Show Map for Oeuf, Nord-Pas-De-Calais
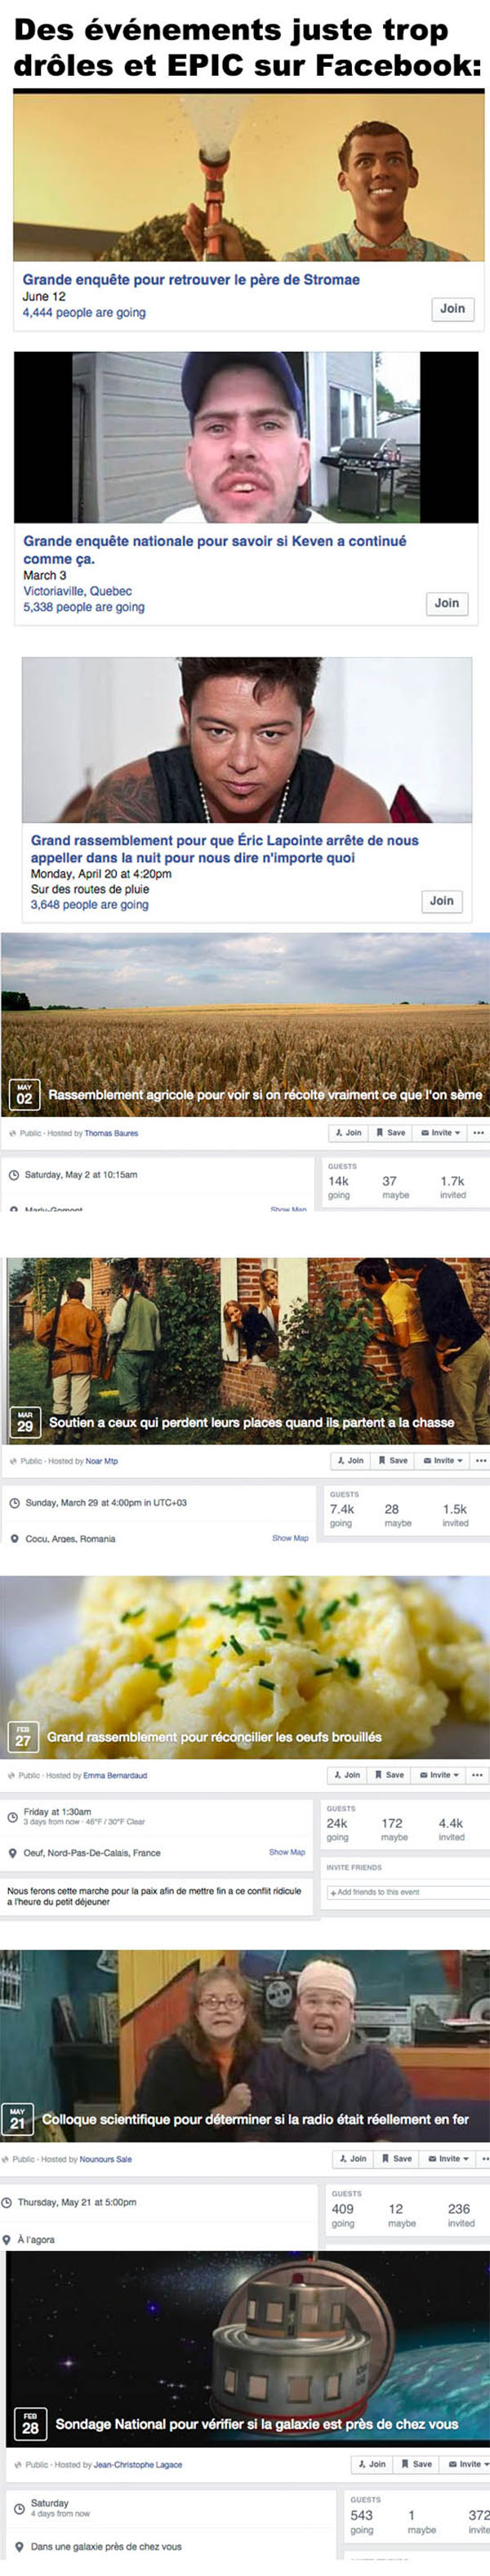Image resolution: width=490 pixels, height=2576 pixels. point(287,1852)
